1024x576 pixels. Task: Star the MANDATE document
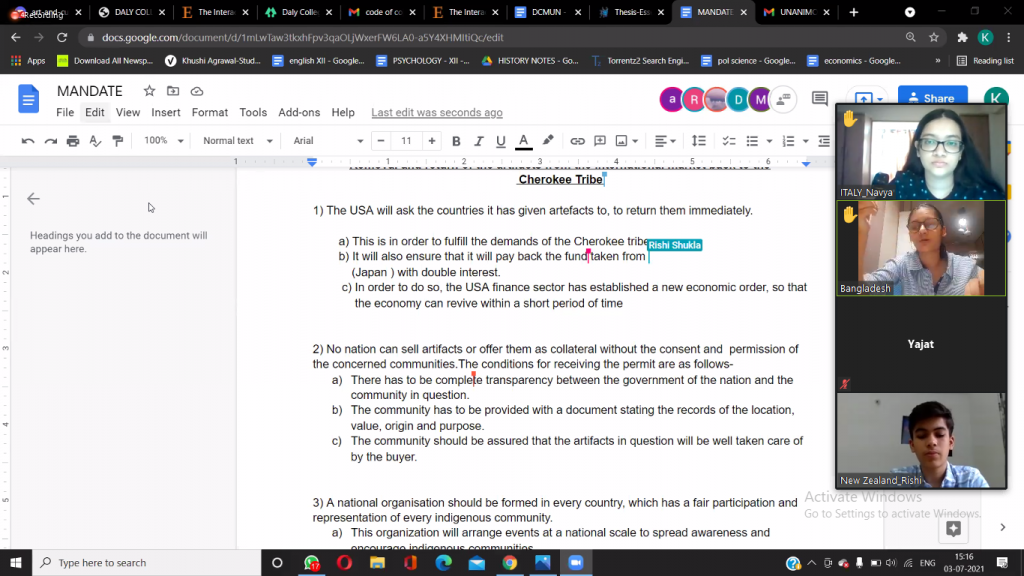(149, 91)
